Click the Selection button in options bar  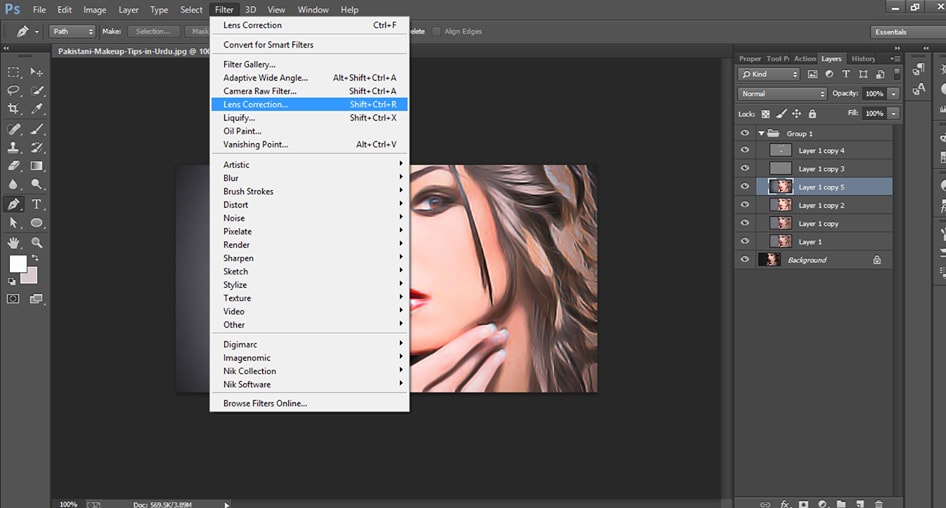coord(152,31)
